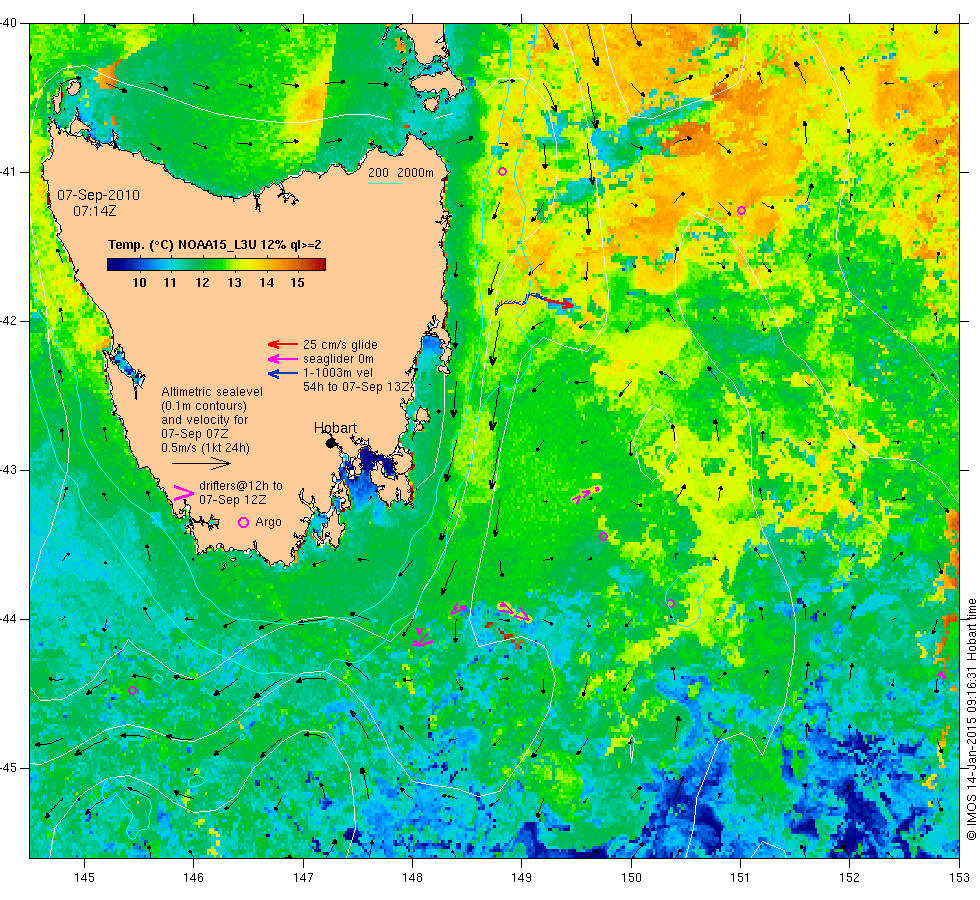Screen dimensions: 980x900
Task: Click the 'Hobart' city label
Action: click(x=335, y=428)
